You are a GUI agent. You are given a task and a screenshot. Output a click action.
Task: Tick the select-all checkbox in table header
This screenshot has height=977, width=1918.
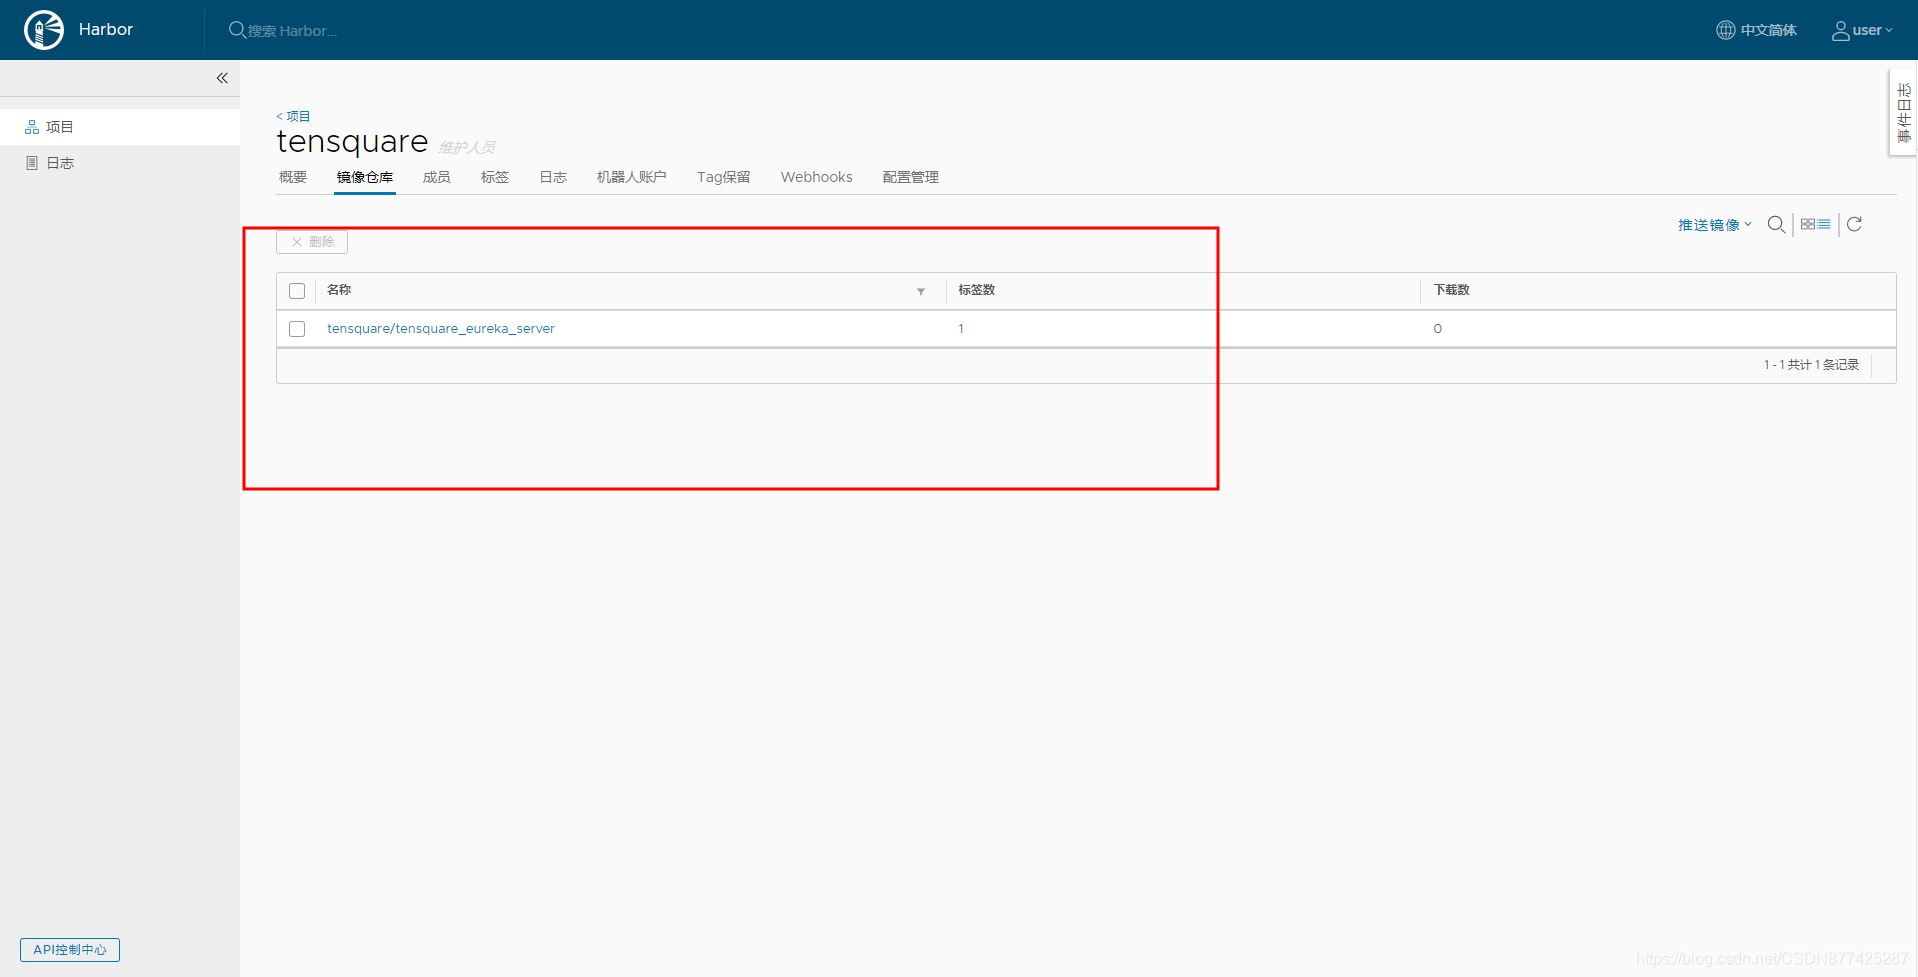pos(297,291)
